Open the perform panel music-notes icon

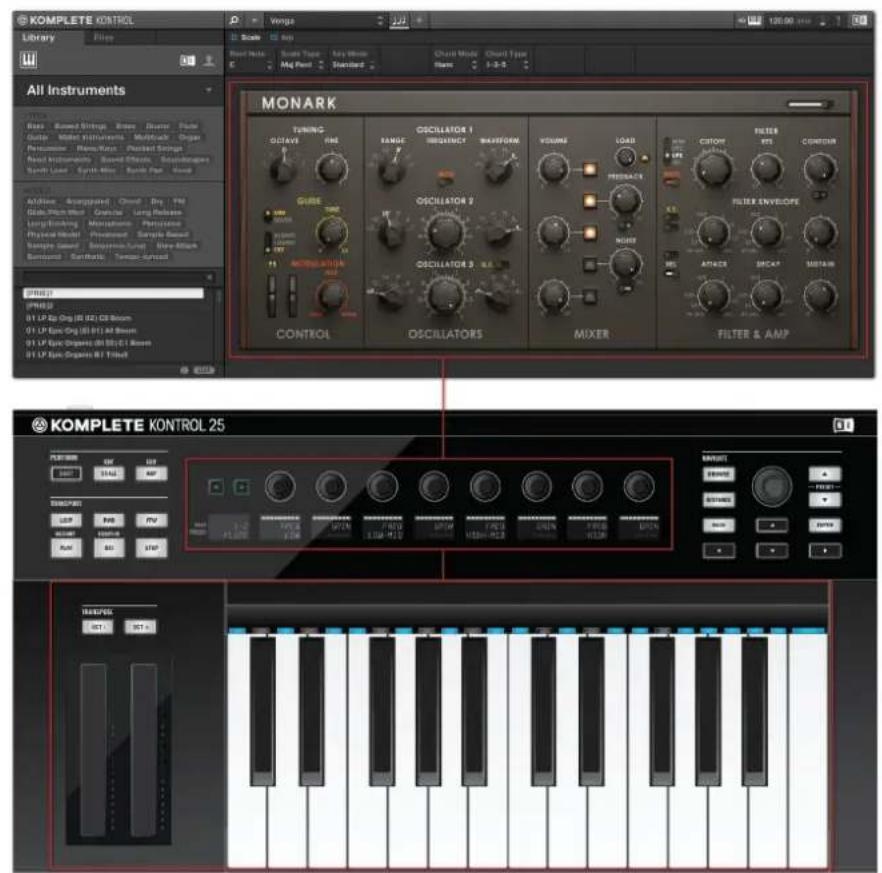[399, 21]
